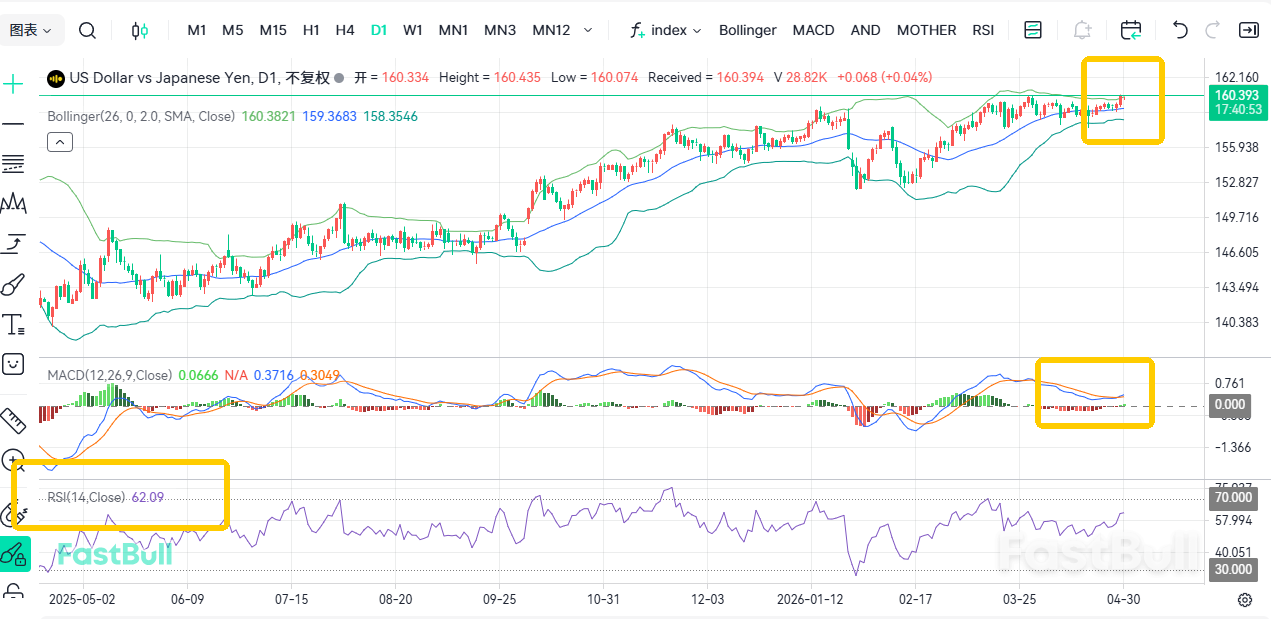This screenshot has width=1271, height=619.
Task: Switch to the H4 timeframe
Action: pos(345,30)
